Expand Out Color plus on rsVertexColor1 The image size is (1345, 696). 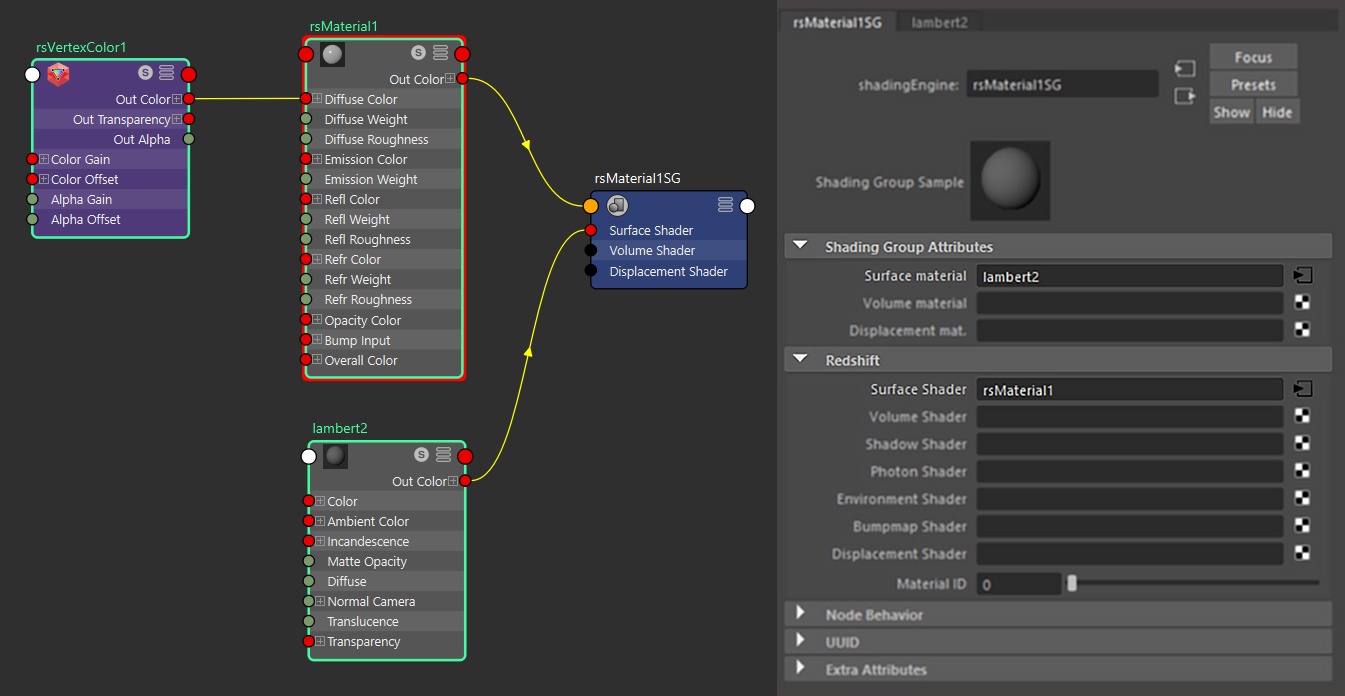[x=177, y=99]
